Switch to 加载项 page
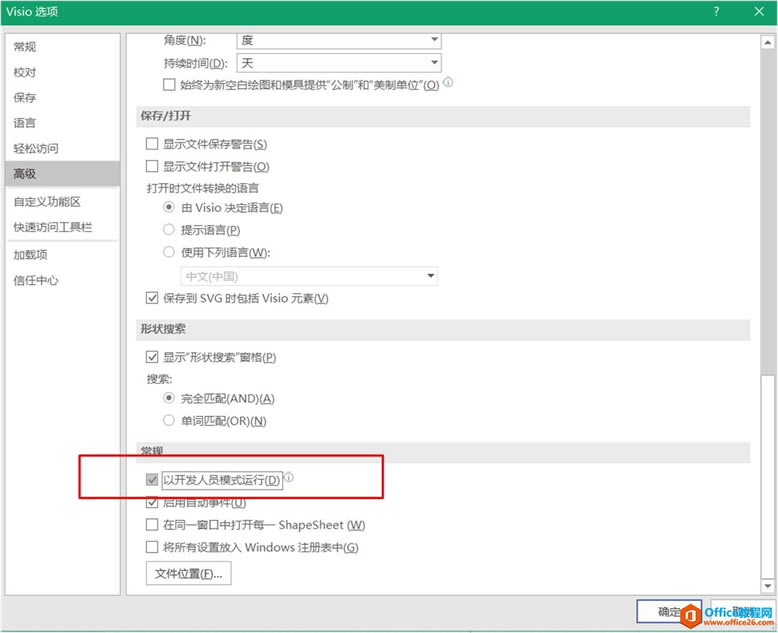Screen dimensions: 778x633 (63, 255)
